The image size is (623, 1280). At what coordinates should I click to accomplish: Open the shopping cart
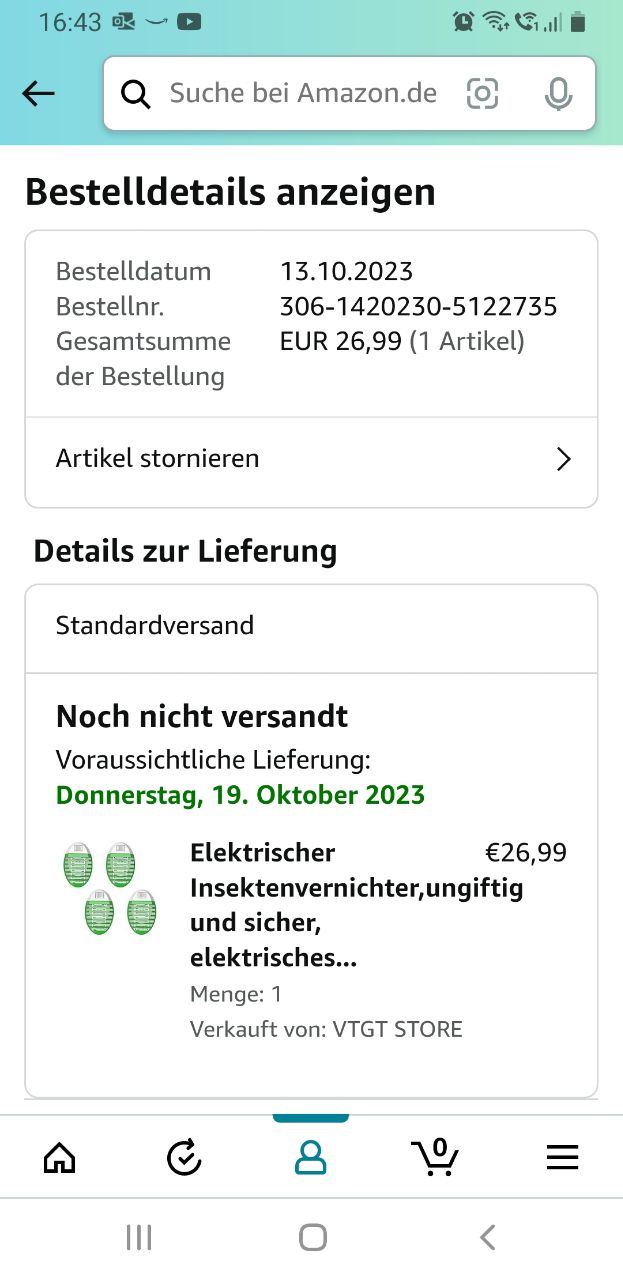(x=436, y=1158)
